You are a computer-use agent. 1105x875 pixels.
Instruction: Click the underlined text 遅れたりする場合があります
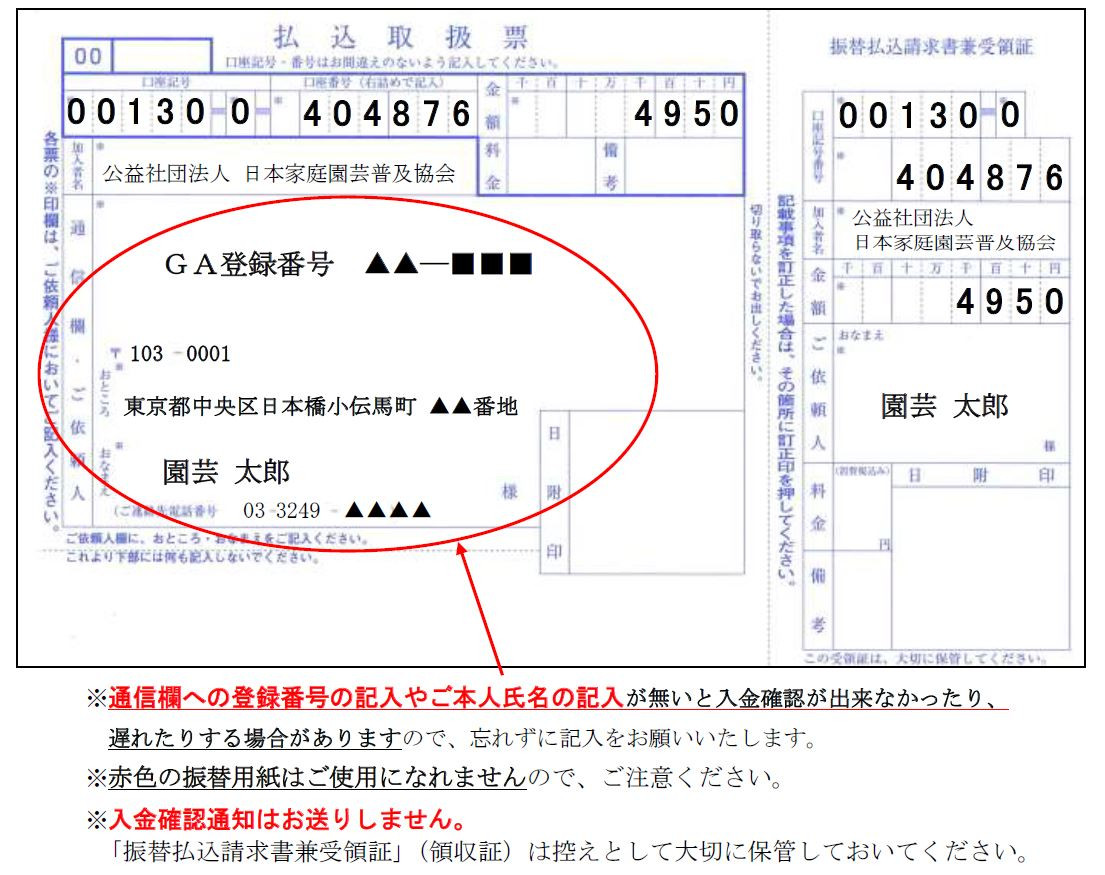click(x=255, y=738)
